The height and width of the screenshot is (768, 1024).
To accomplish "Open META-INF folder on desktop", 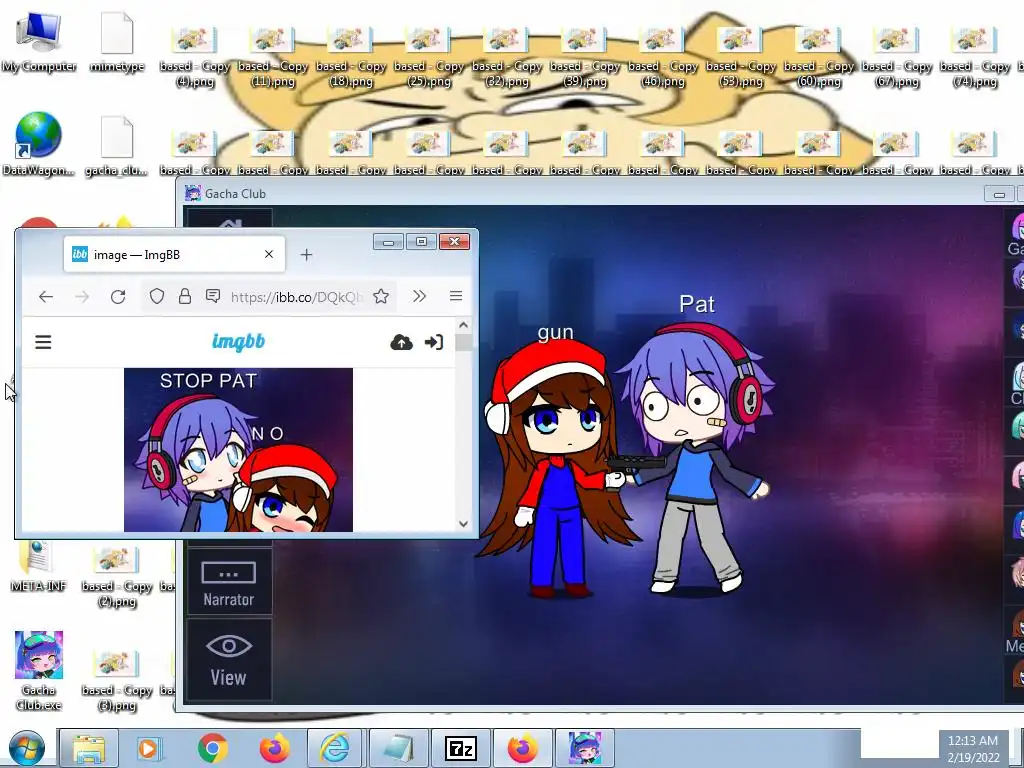I will 38,567.
